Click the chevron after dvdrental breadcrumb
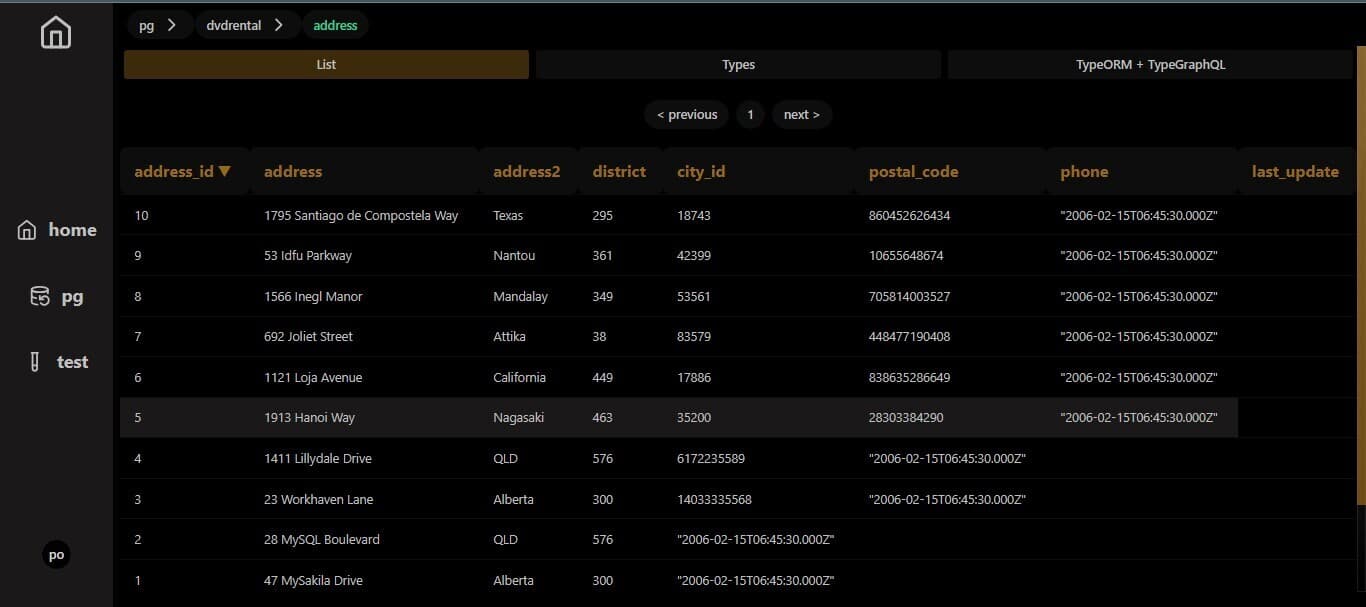This screenshot has width=1366, height=607. [279, 25]
